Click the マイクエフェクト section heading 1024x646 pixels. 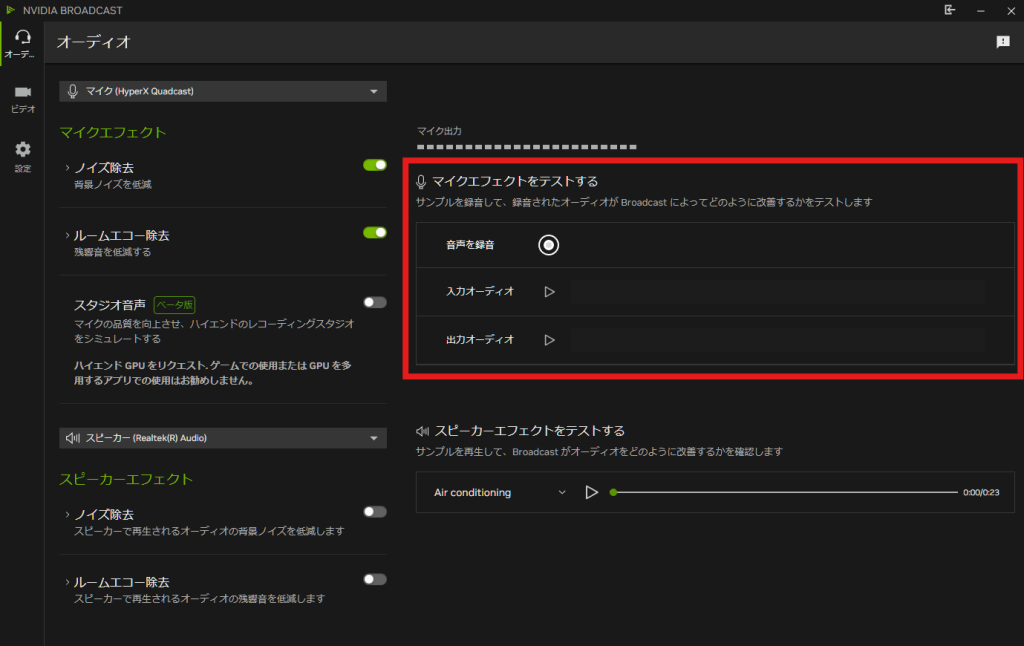[113, 133]
